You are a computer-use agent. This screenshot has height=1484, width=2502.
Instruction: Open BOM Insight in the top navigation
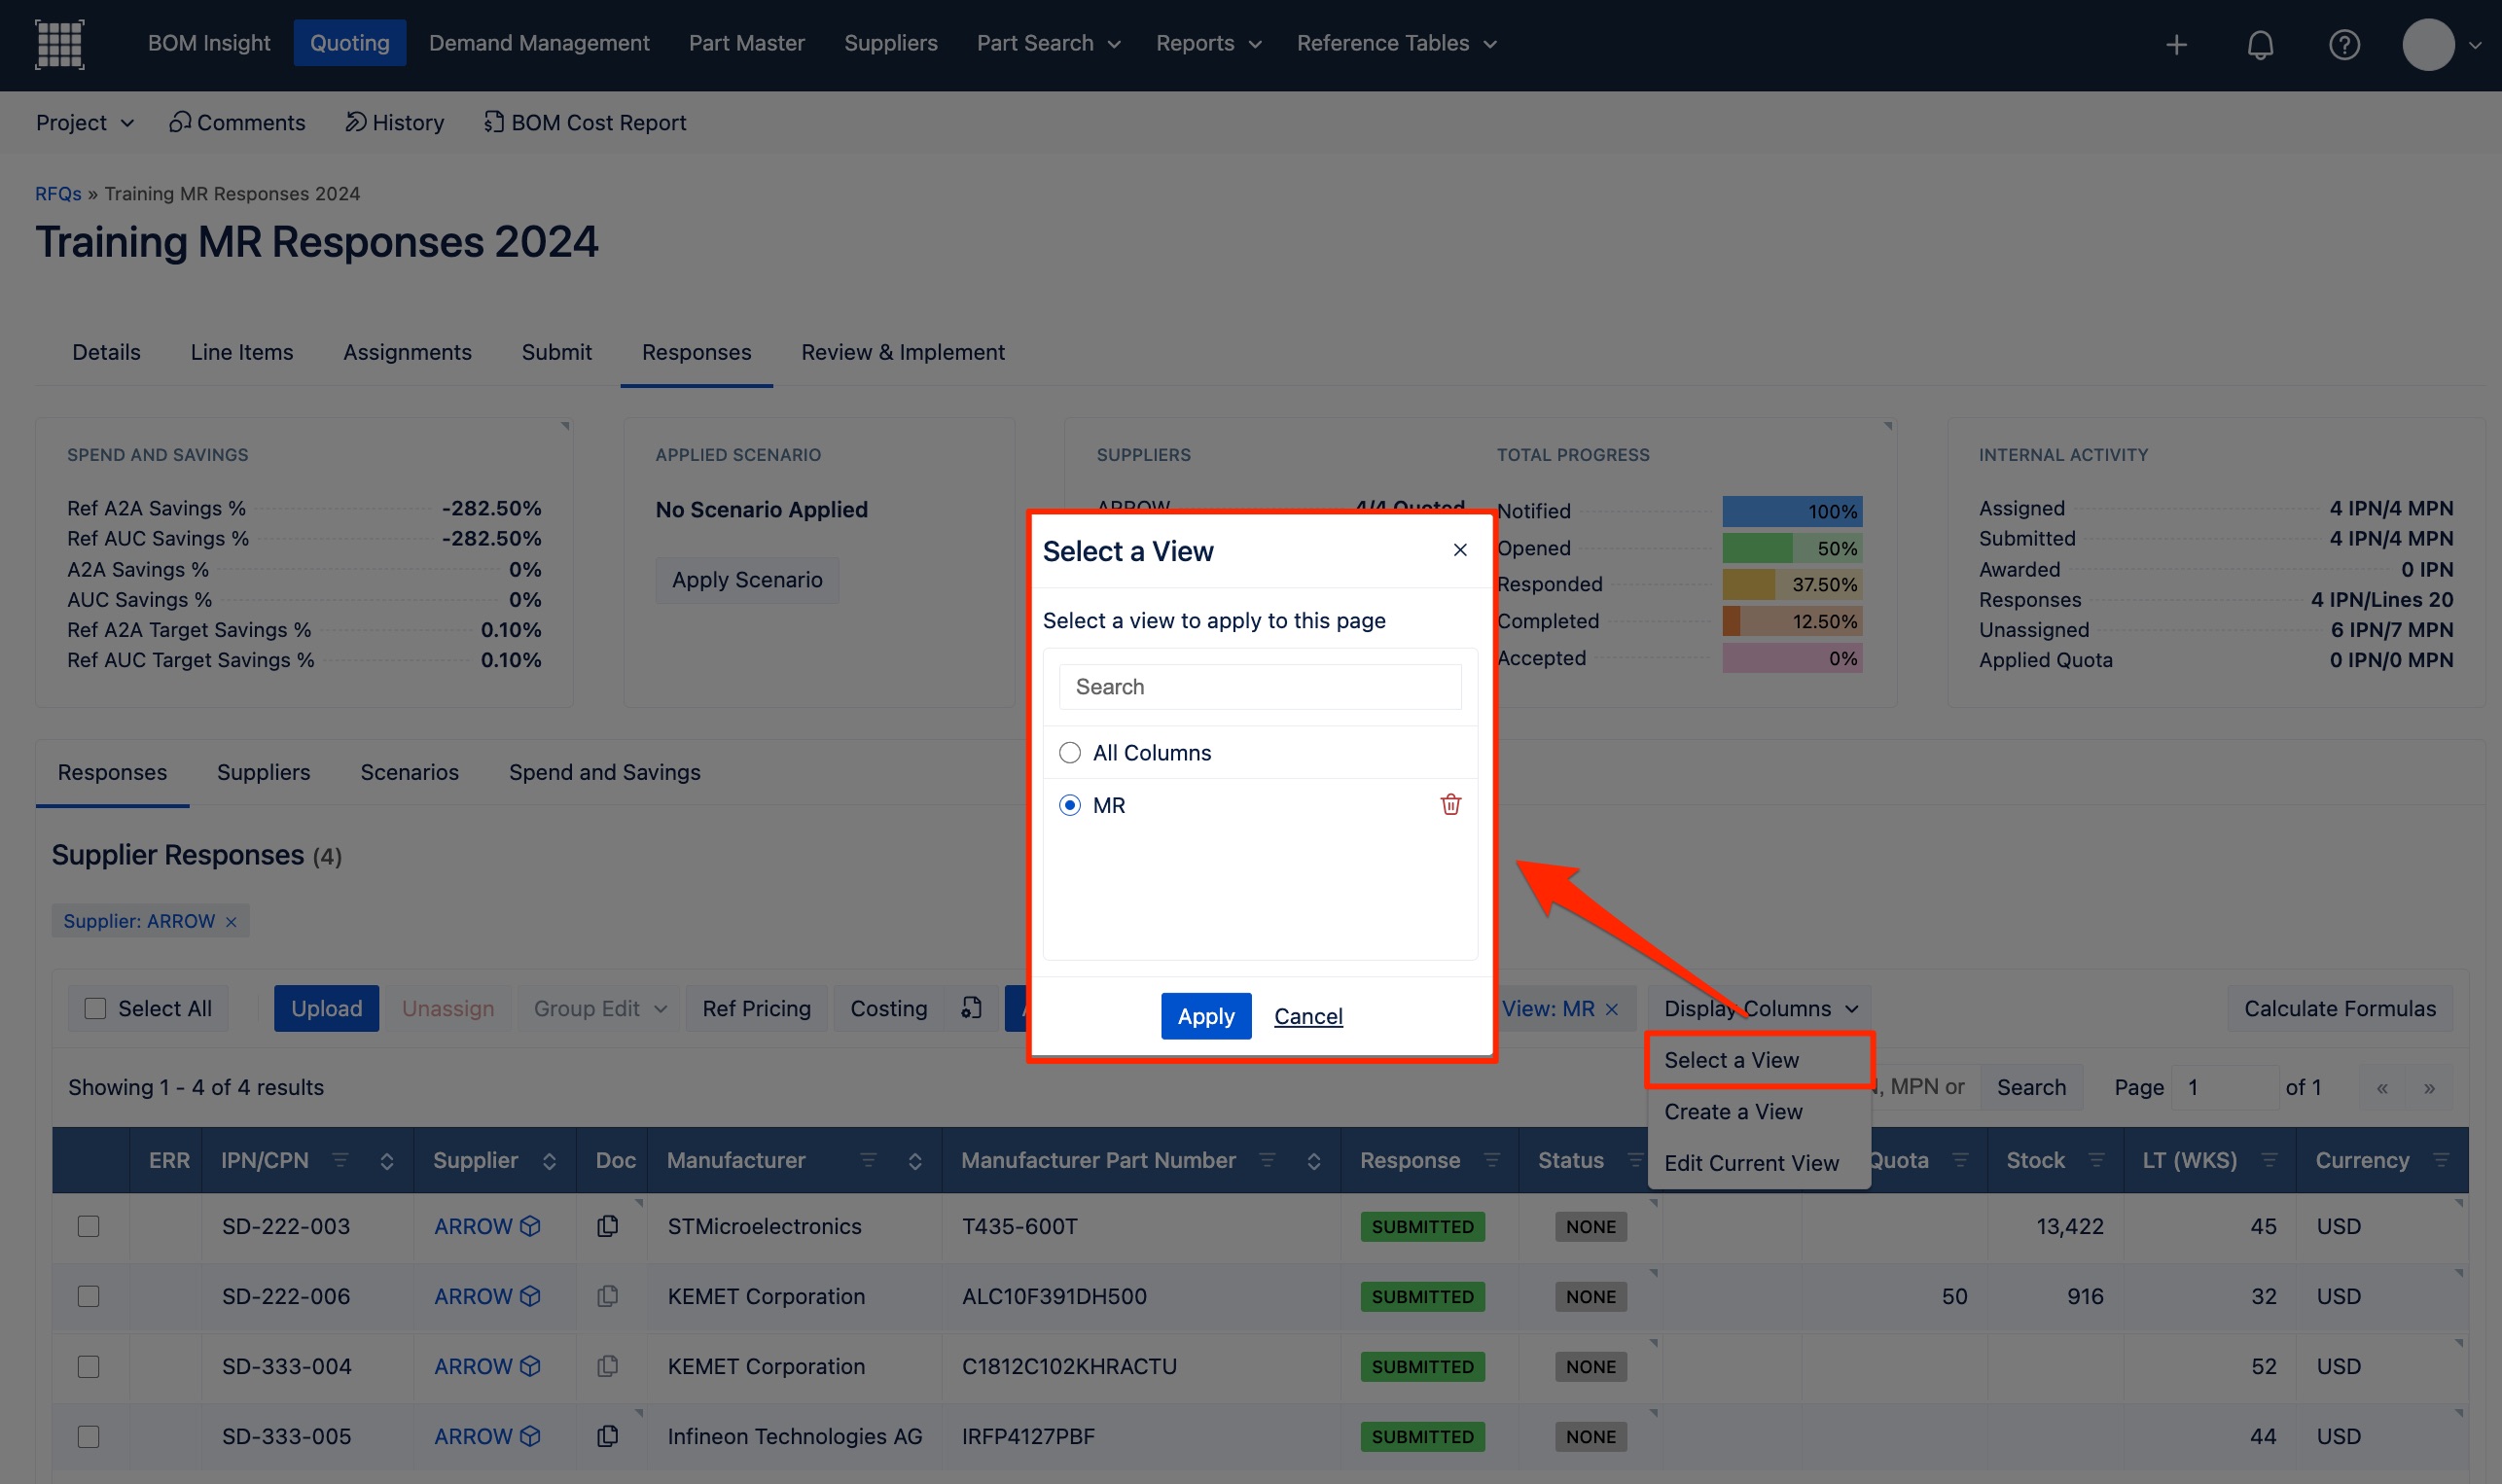pyautogui.click(x=209, y=43)
